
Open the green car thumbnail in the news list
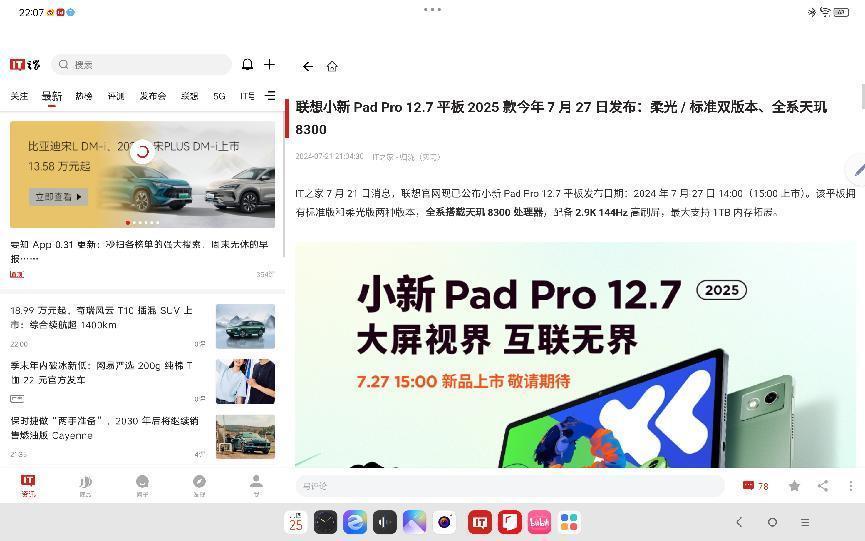pyautogui.click(x=245, y=326)
